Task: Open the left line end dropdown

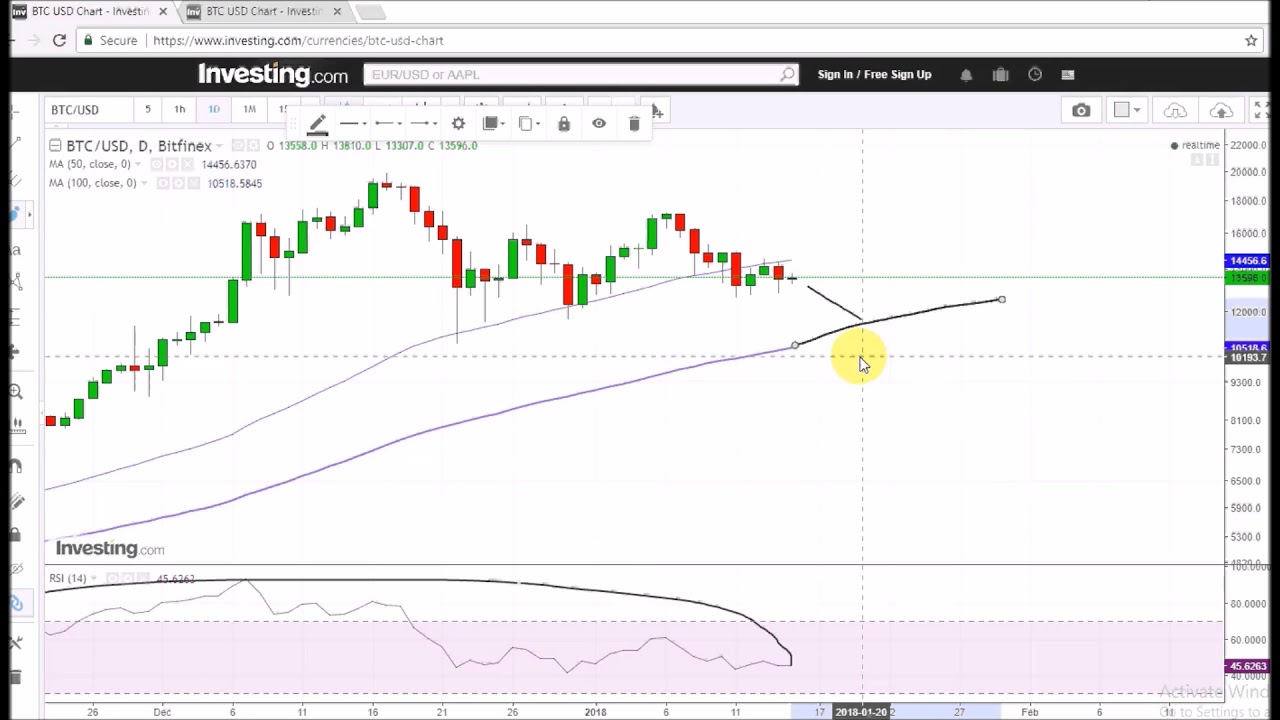Action: pyautogui.click(x=388, y=123)
